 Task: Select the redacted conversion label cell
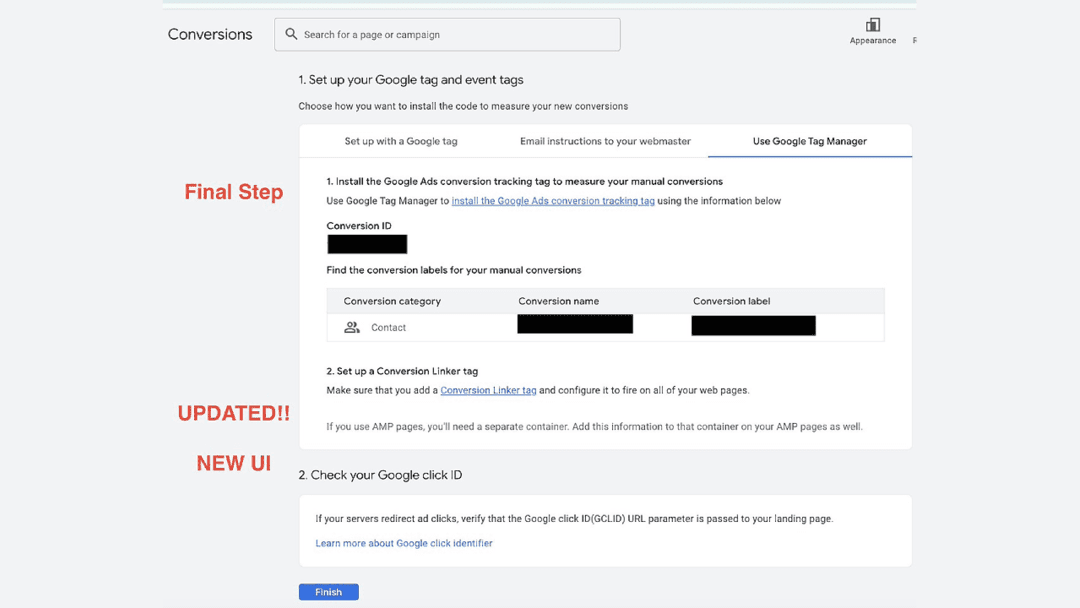(x=753, y=325)
